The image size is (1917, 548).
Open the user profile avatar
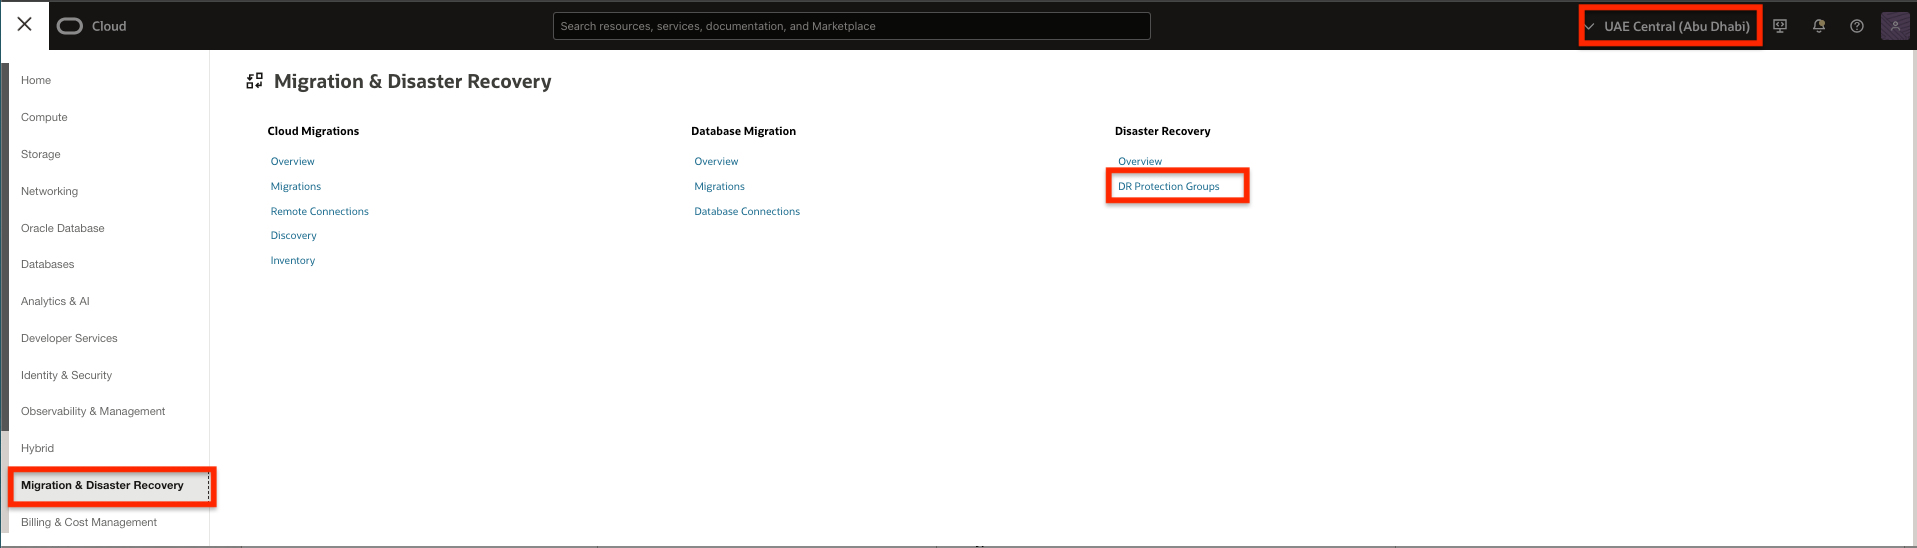1895,26
